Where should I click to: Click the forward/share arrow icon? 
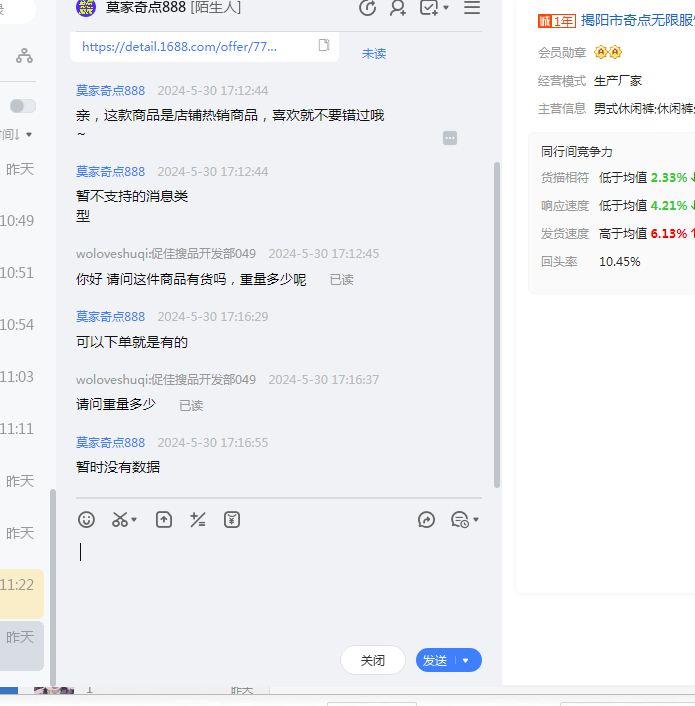pyautogui.click(x=426, y=520)
